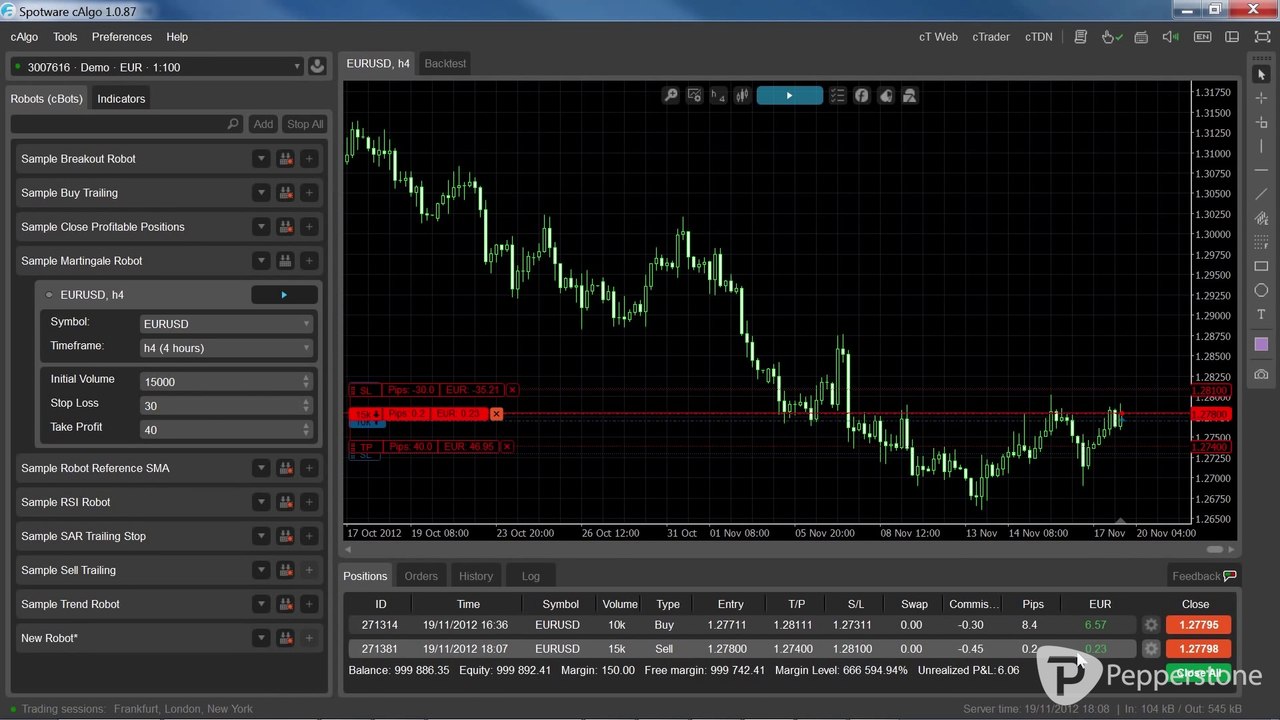Expand New Robot* options arrow

click(261, 638)
